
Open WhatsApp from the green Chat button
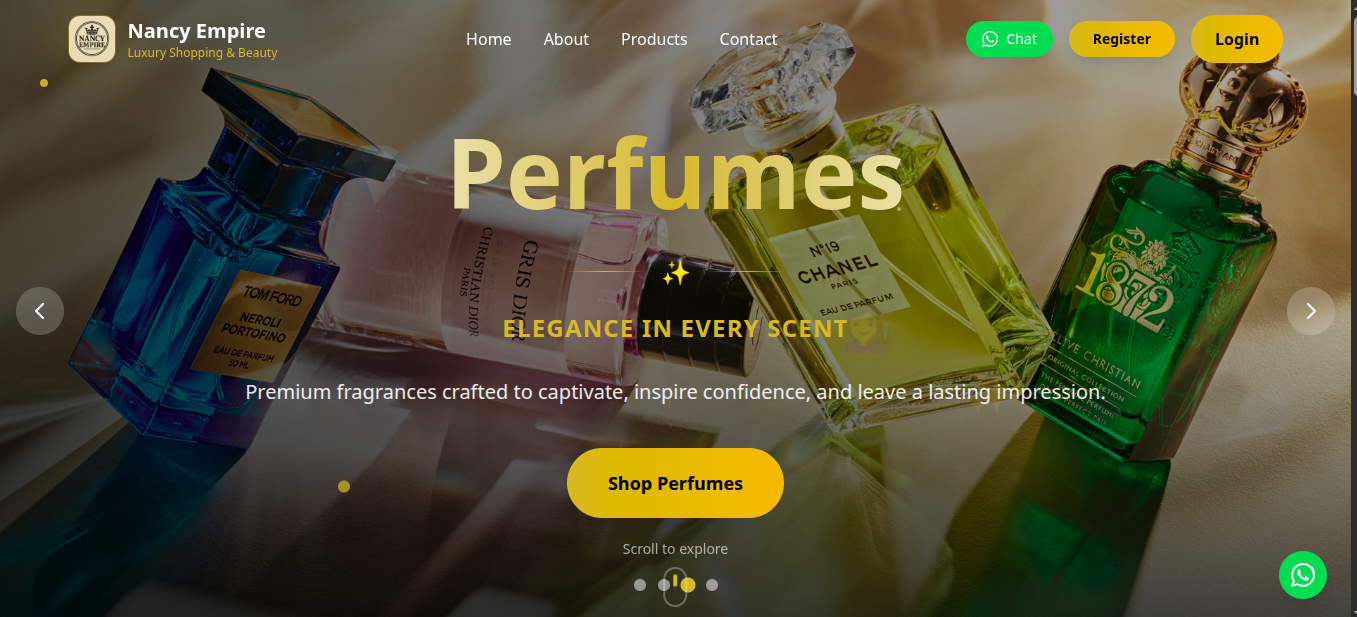[x=1009, y=39]
